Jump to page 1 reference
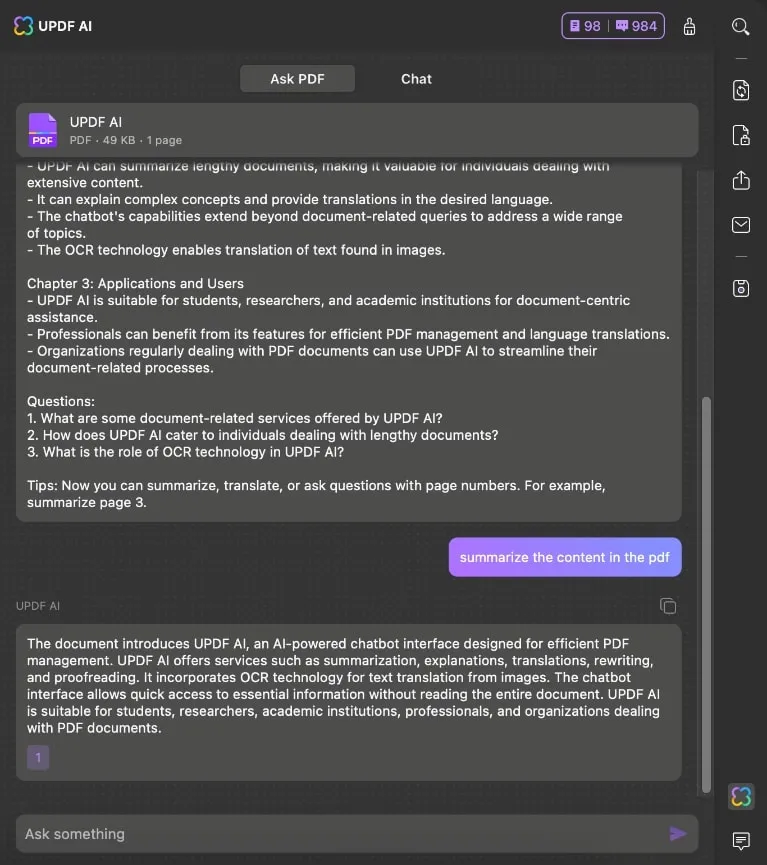This screenshot has width=767, height=865. tap(38, 757)
